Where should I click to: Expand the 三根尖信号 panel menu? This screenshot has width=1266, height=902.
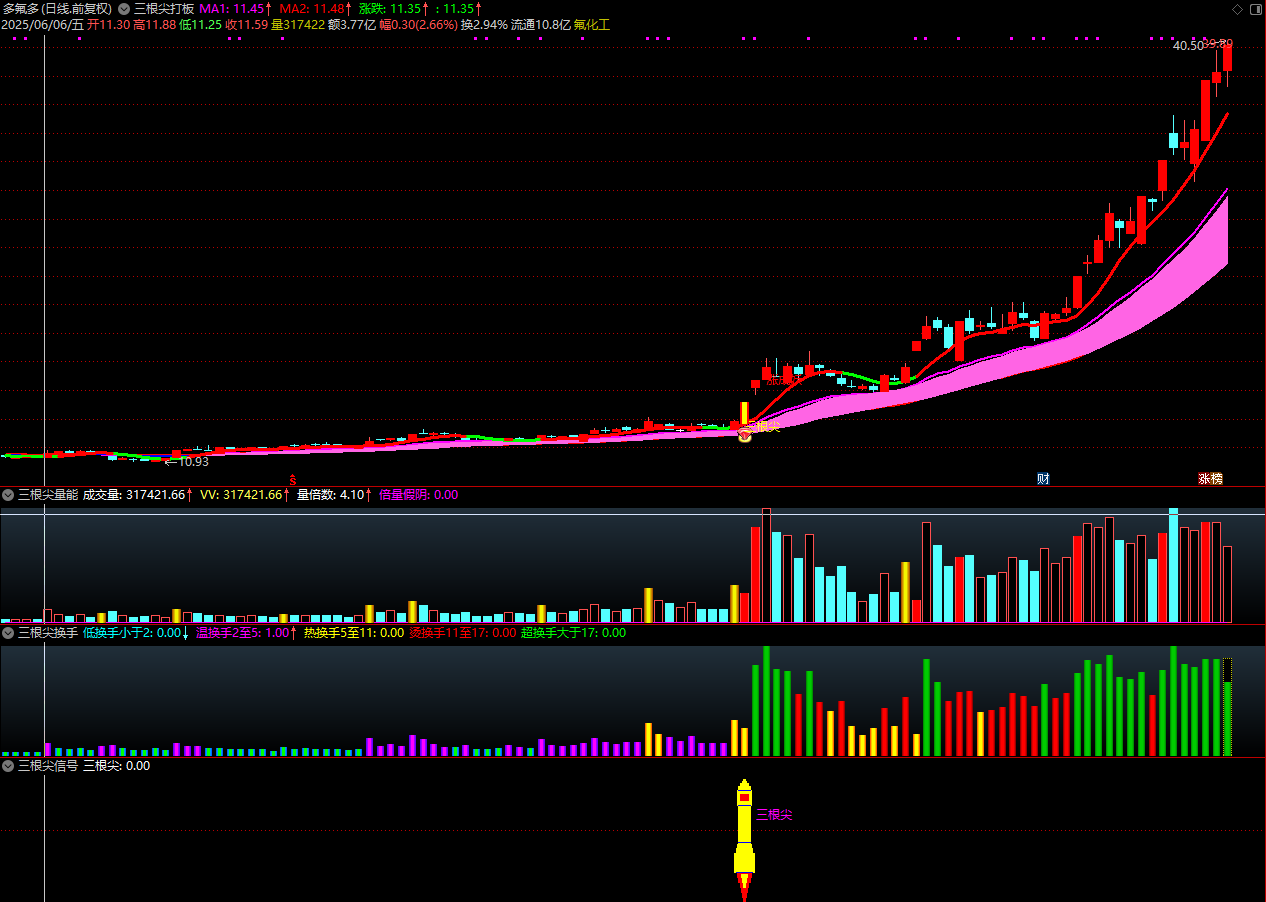[8, 766]
